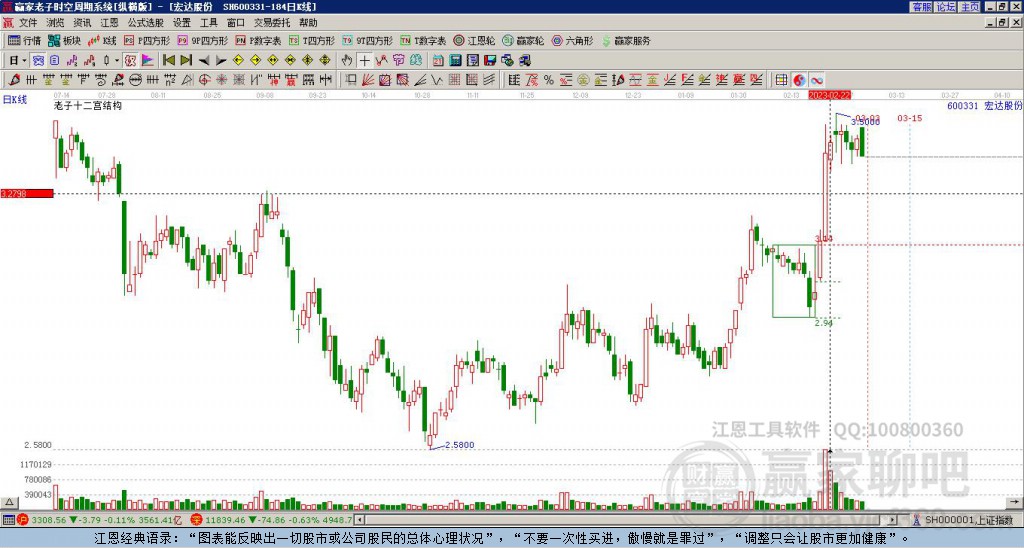Viewport: 1024px width, 548px height.
Task: Click the bottom horizontal scrollbar track
Action: point(627,520)
